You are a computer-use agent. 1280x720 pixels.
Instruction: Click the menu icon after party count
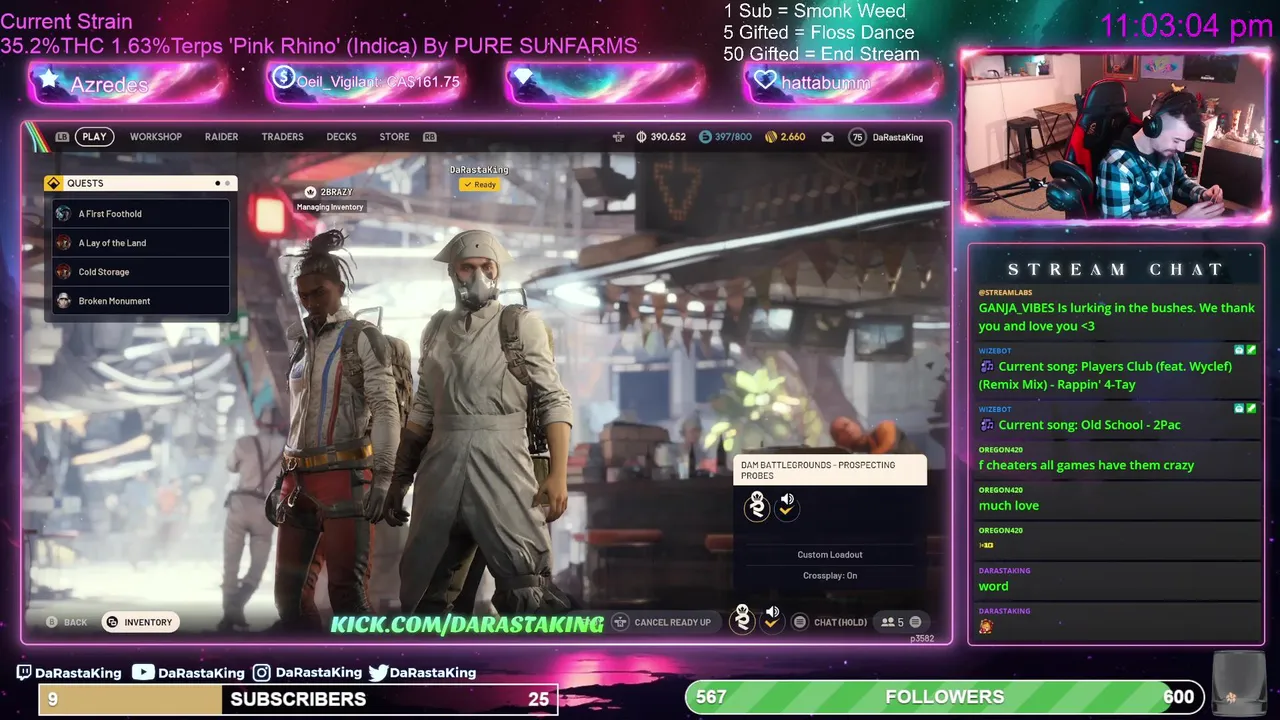point(915,622)
